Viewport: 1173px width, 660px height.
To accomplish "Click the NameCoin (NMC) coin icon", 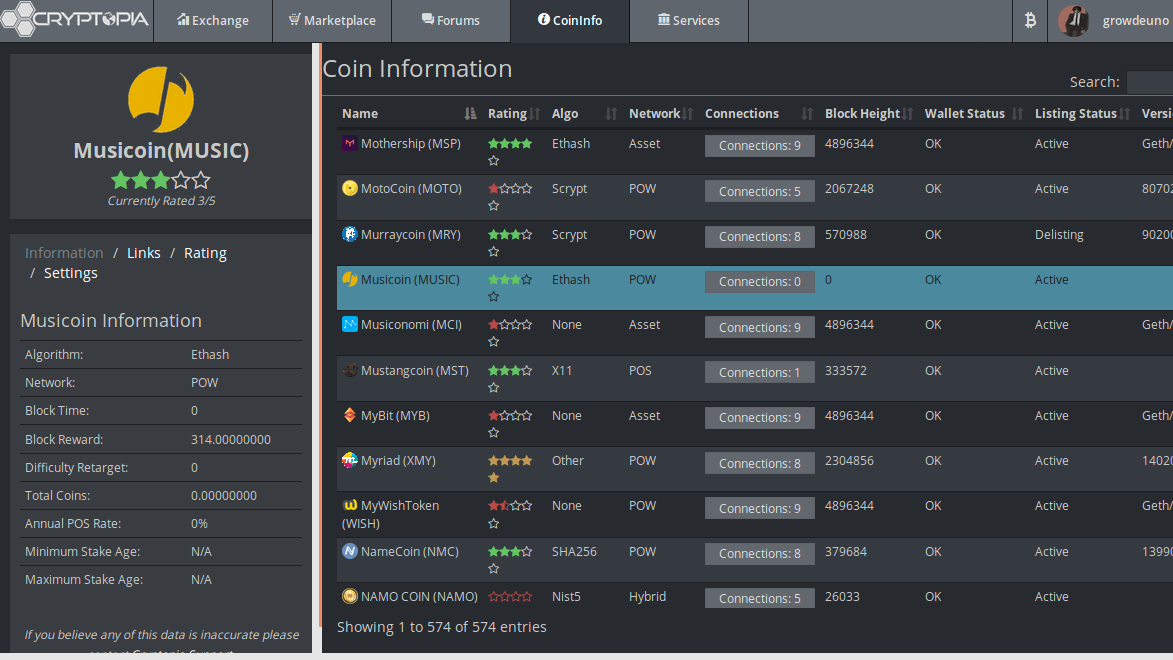I will point(349,551).
